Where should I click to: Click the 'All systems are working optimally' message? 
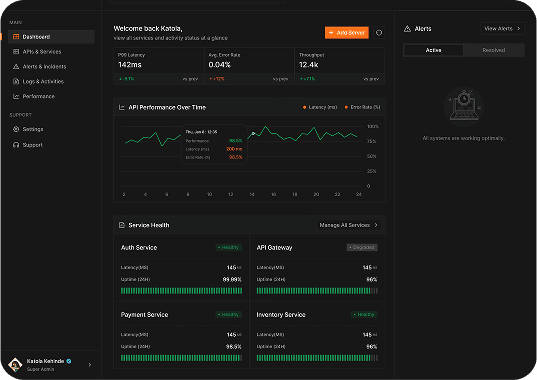coord(463,138)
